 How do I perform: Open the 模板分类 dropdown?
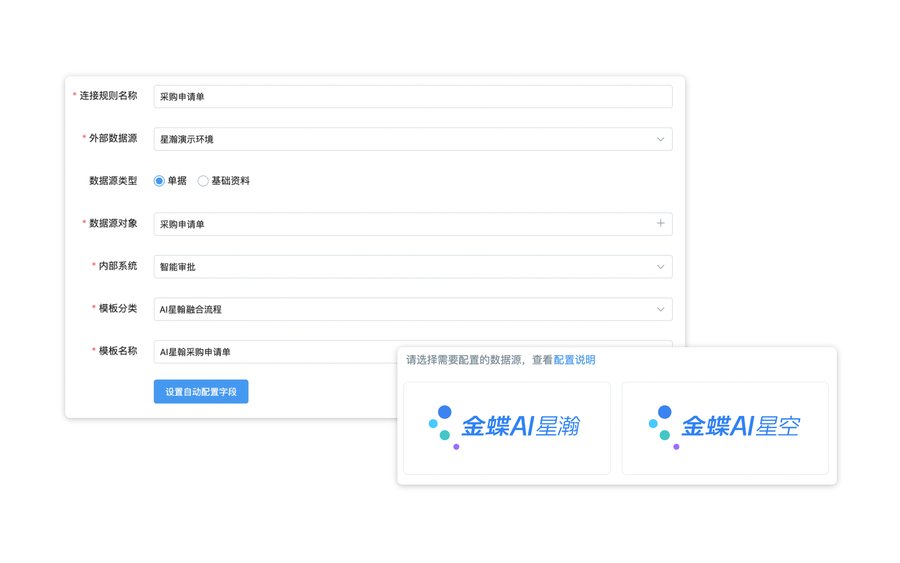[x=413, y=309]
